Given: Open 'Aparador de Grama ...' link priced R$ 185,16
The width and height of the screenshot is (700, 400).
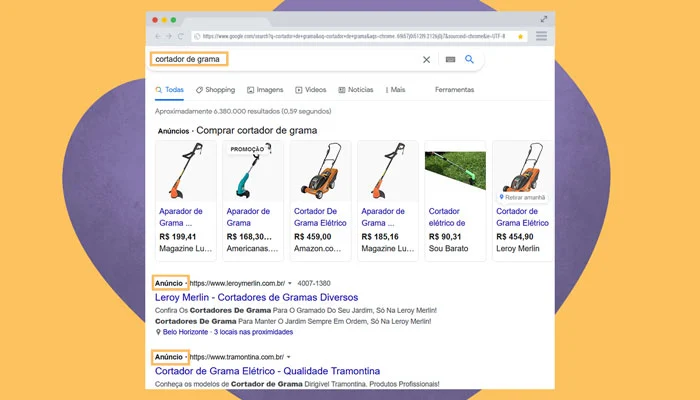Looking at the screenshot, I should [x=383, y=217].
